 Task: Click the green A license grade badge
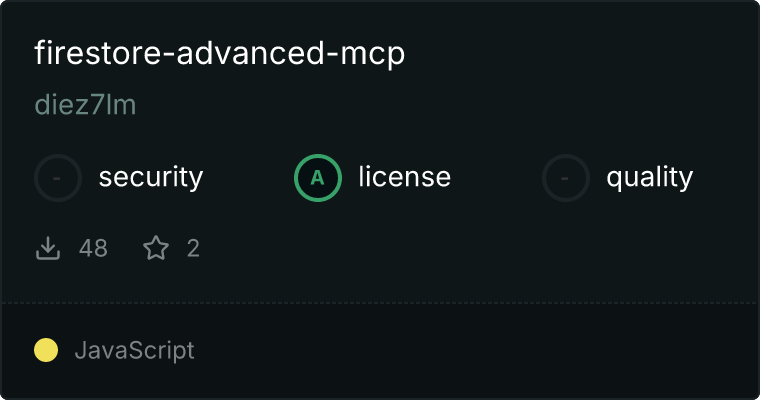[318, 178]
